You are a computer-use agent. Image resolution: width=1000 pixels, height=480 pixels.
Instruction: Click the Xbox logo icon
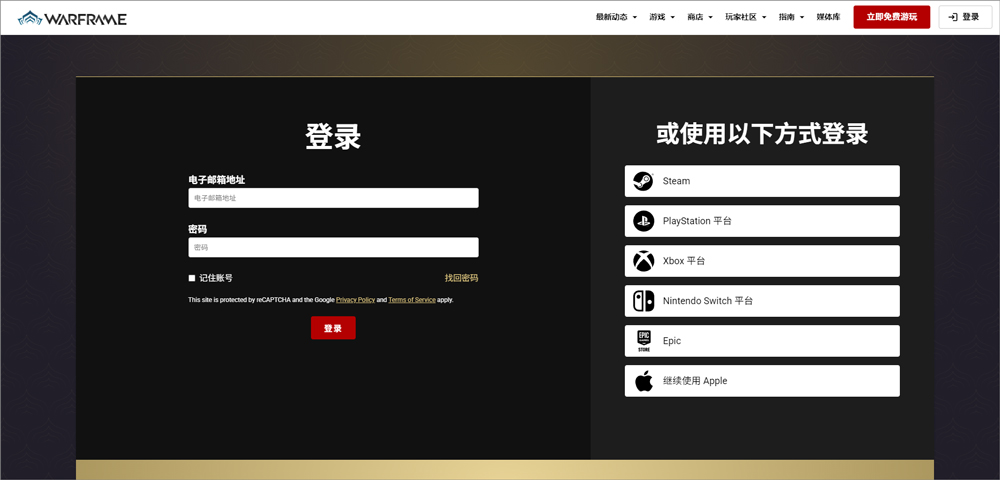(643, 261)
